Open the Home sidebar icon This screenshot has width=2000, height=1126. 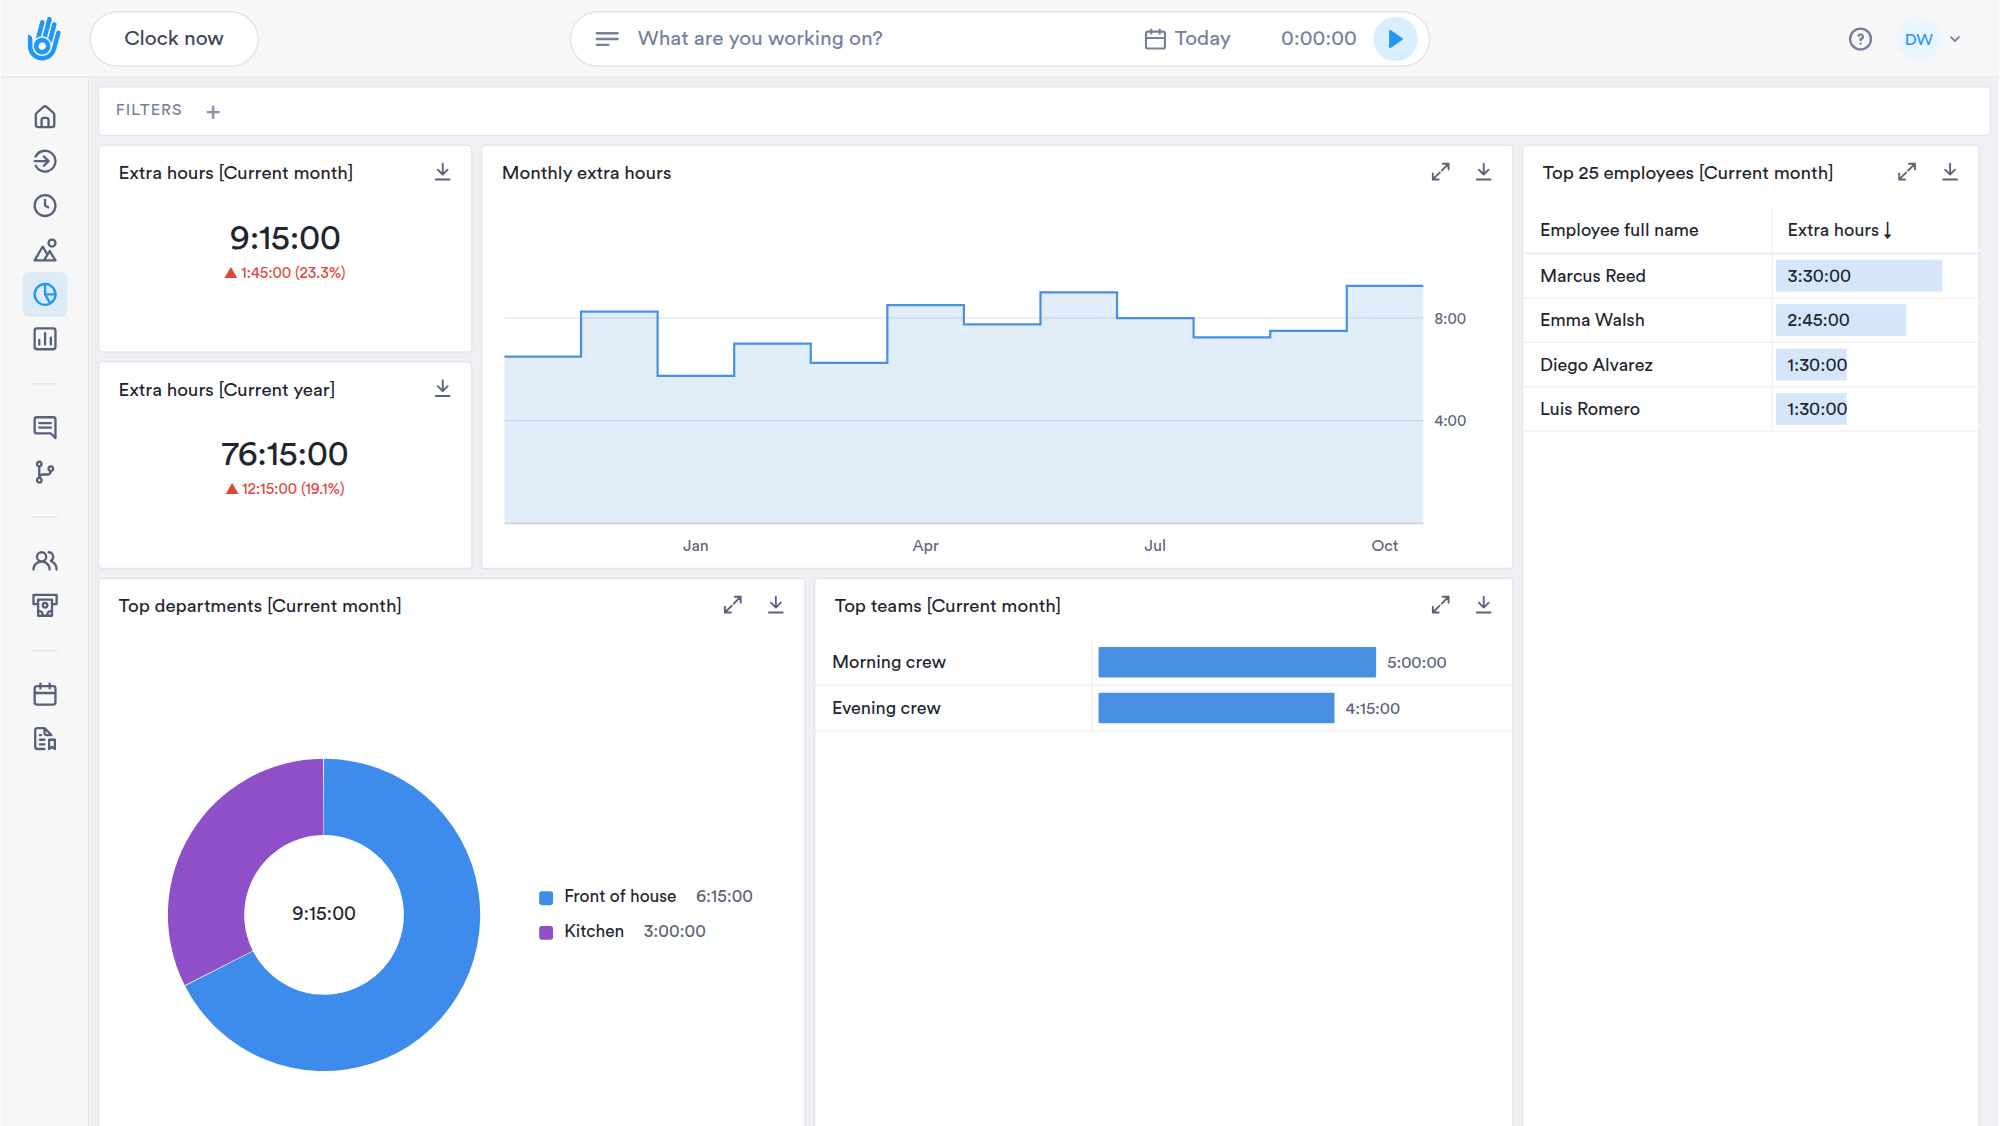tap(45, 117)
